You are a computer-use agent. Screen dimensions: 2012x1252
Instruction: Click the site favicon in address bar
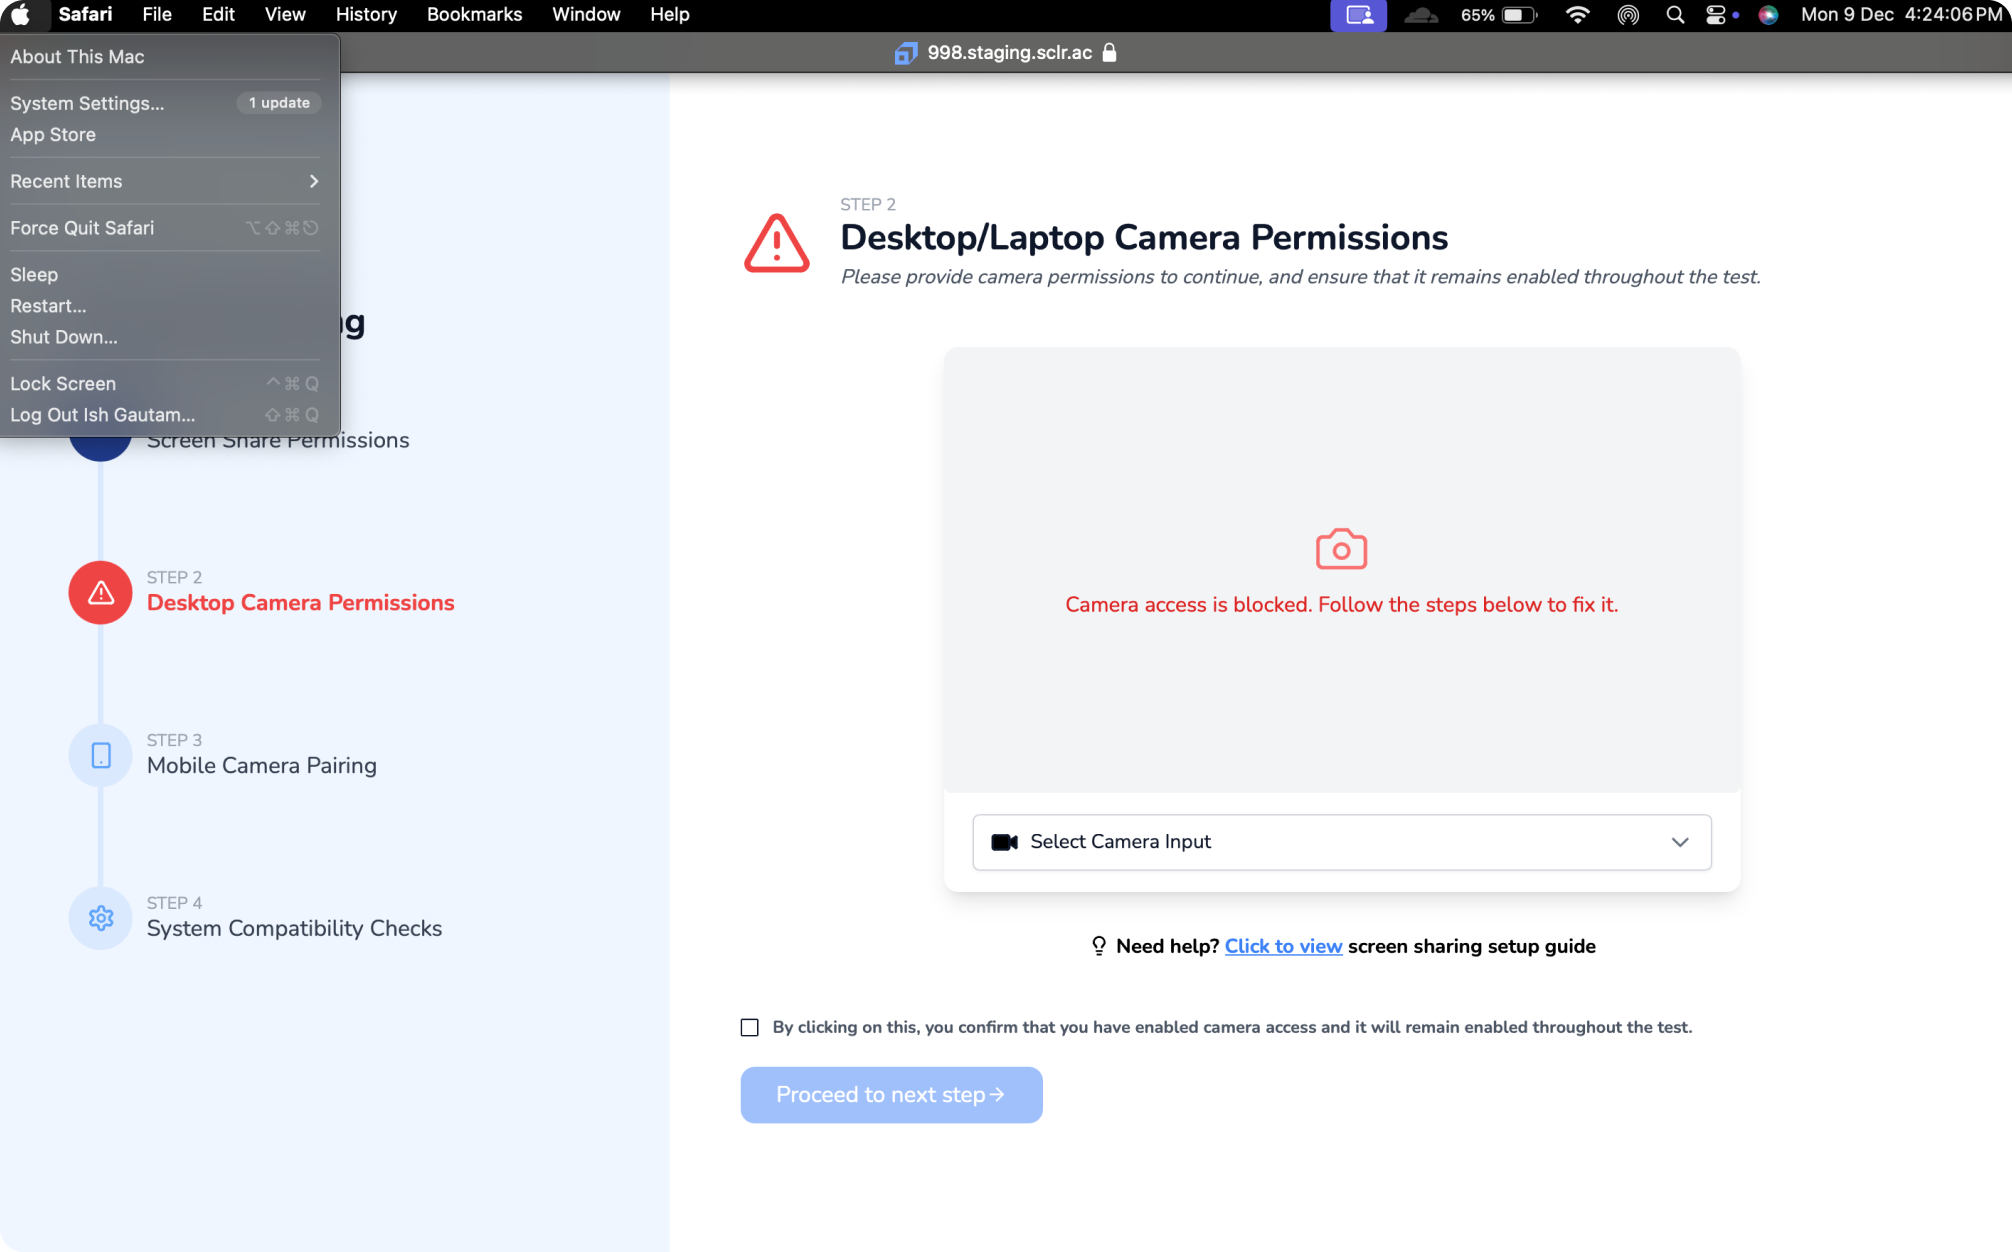click(x=905, y=53)
